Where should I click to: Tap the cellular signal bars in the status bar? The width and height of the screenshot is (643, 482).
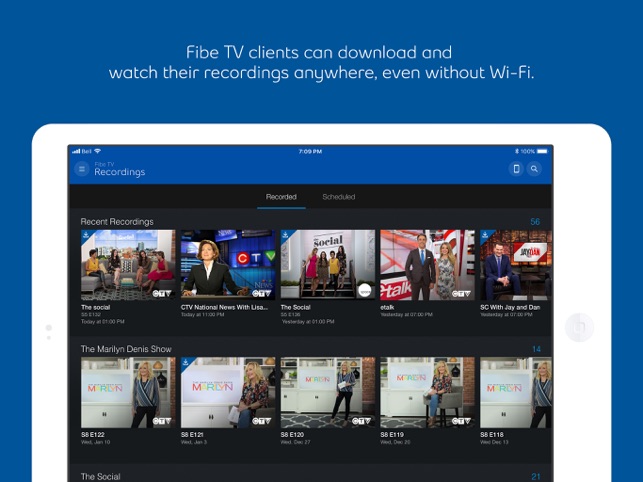point(76,151)
